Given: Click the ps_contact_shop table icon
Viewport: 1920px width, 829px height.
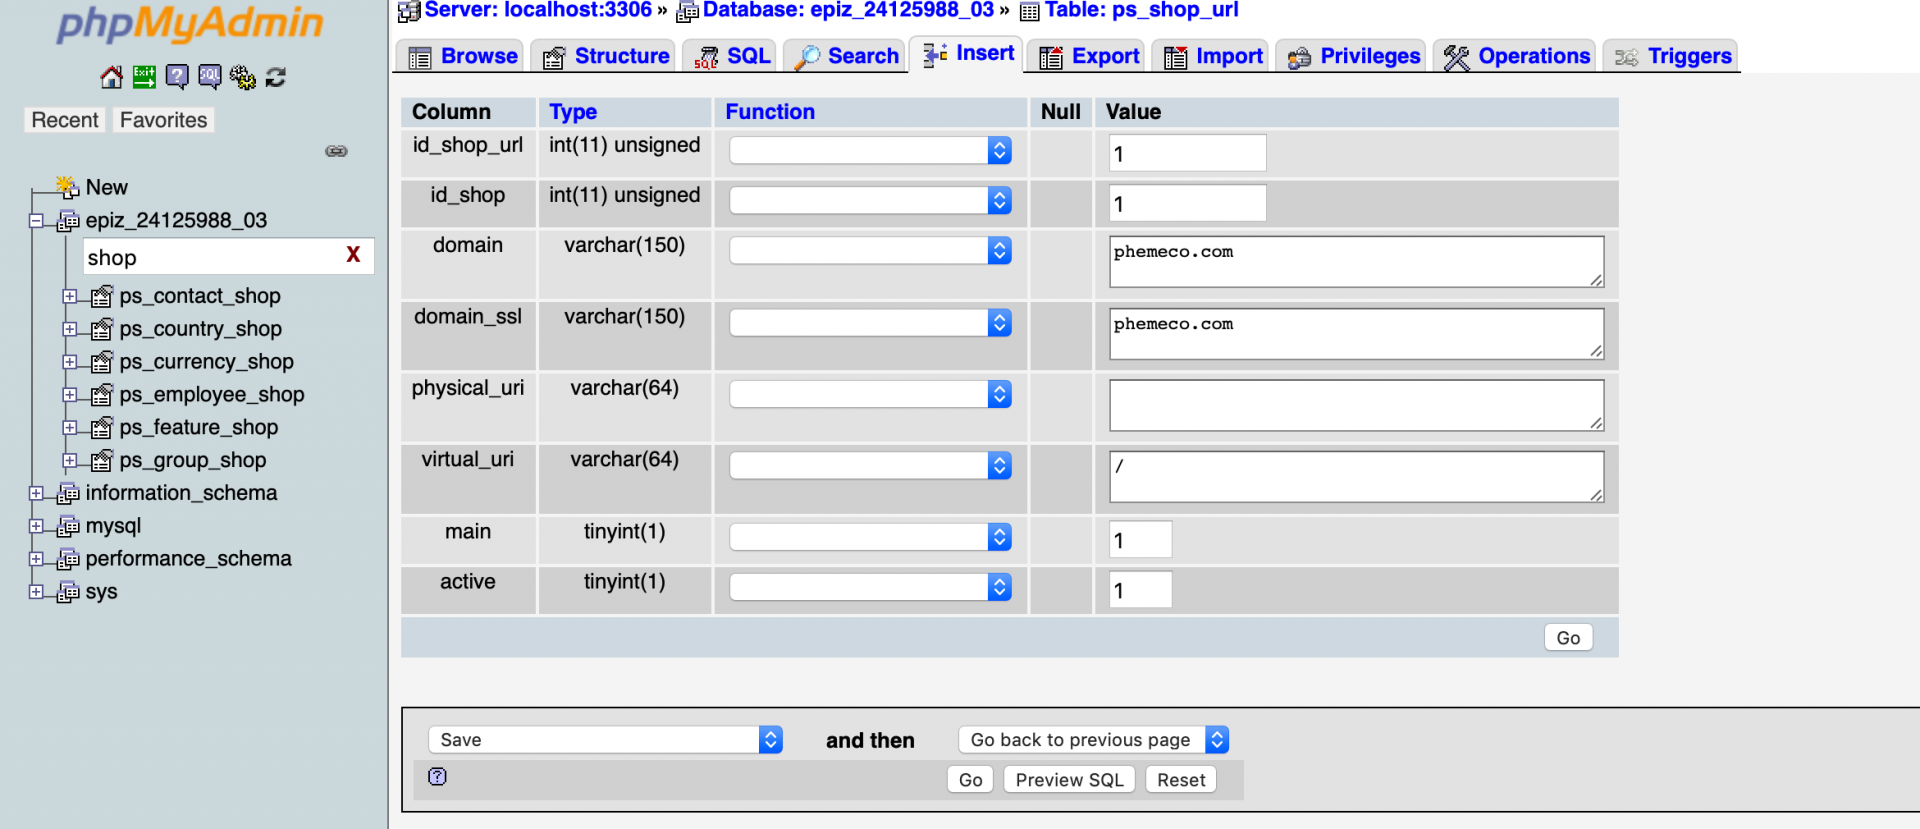Looking at the screenshot, I should coord(101,296).
